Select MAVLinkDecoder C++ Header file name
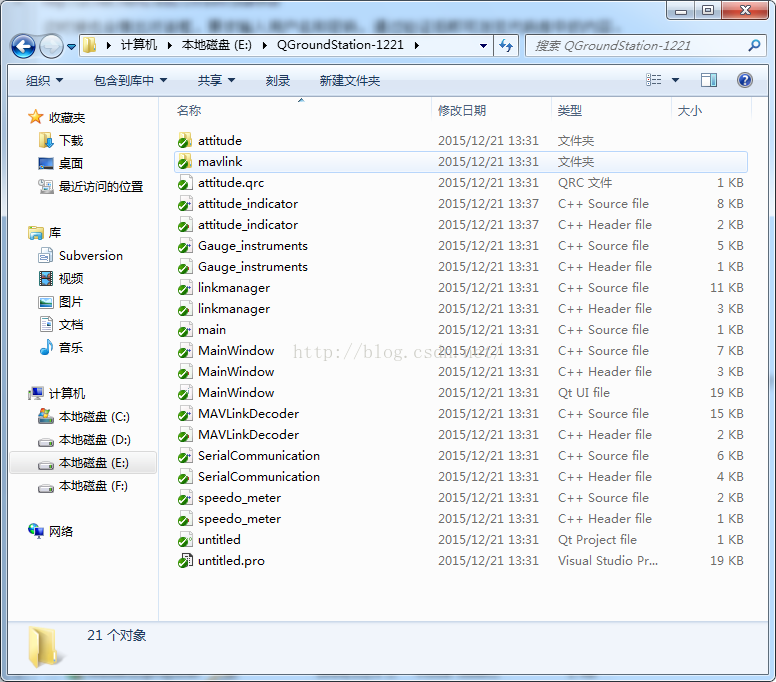The height and width of the screenshot is (682, 776). point(248,435)
